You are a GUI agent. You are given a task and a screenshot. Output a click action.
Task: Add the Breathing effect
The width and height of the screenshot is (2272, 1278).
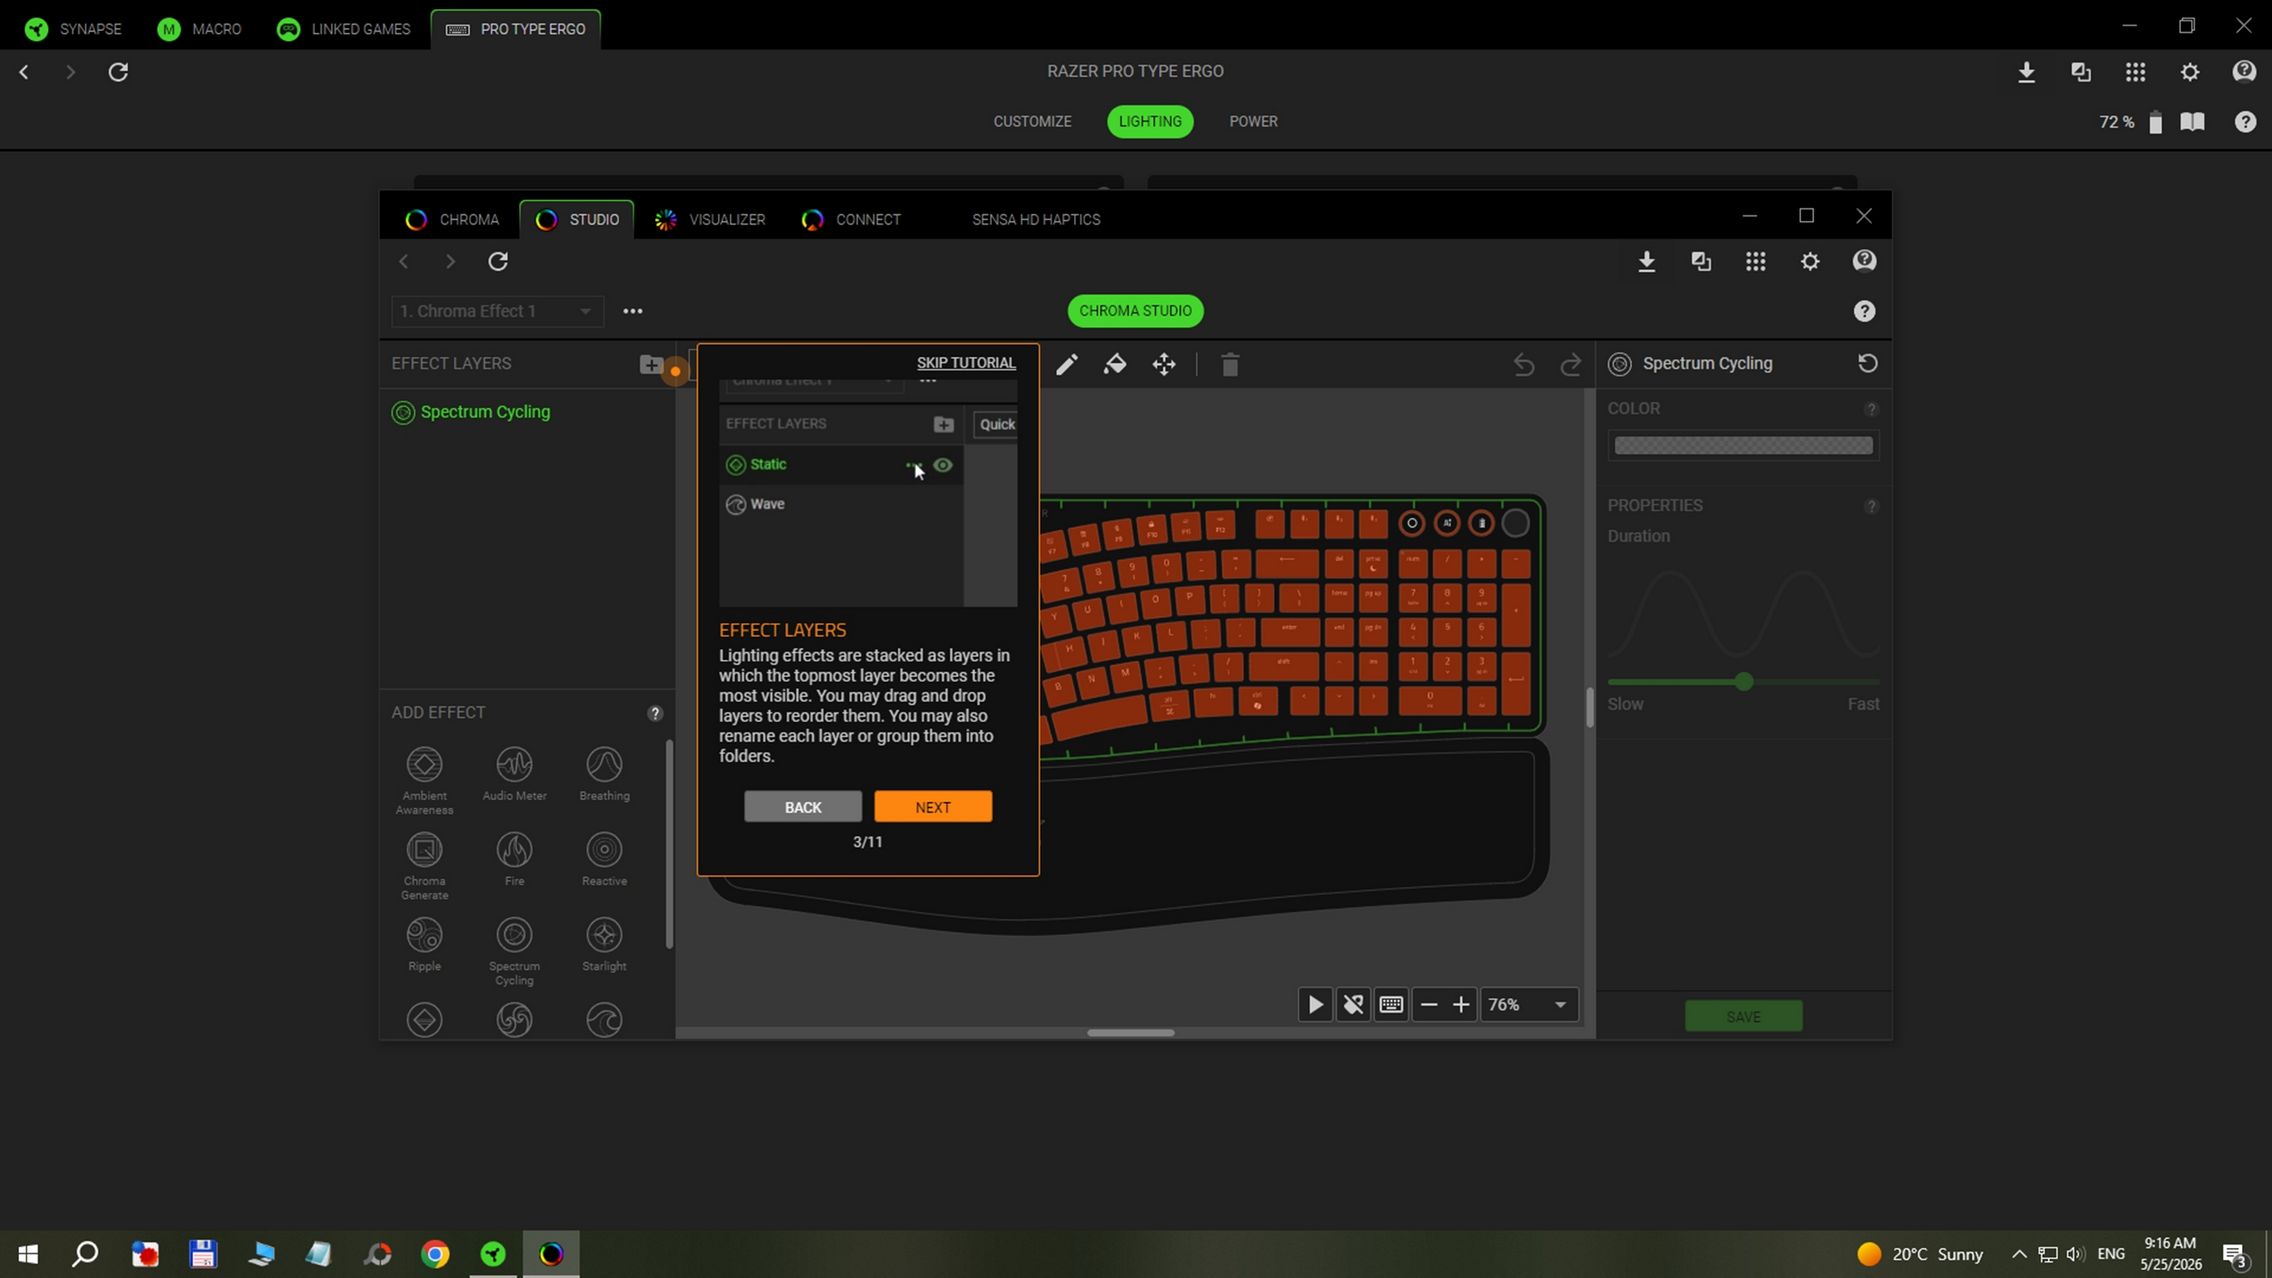point(604,774)
